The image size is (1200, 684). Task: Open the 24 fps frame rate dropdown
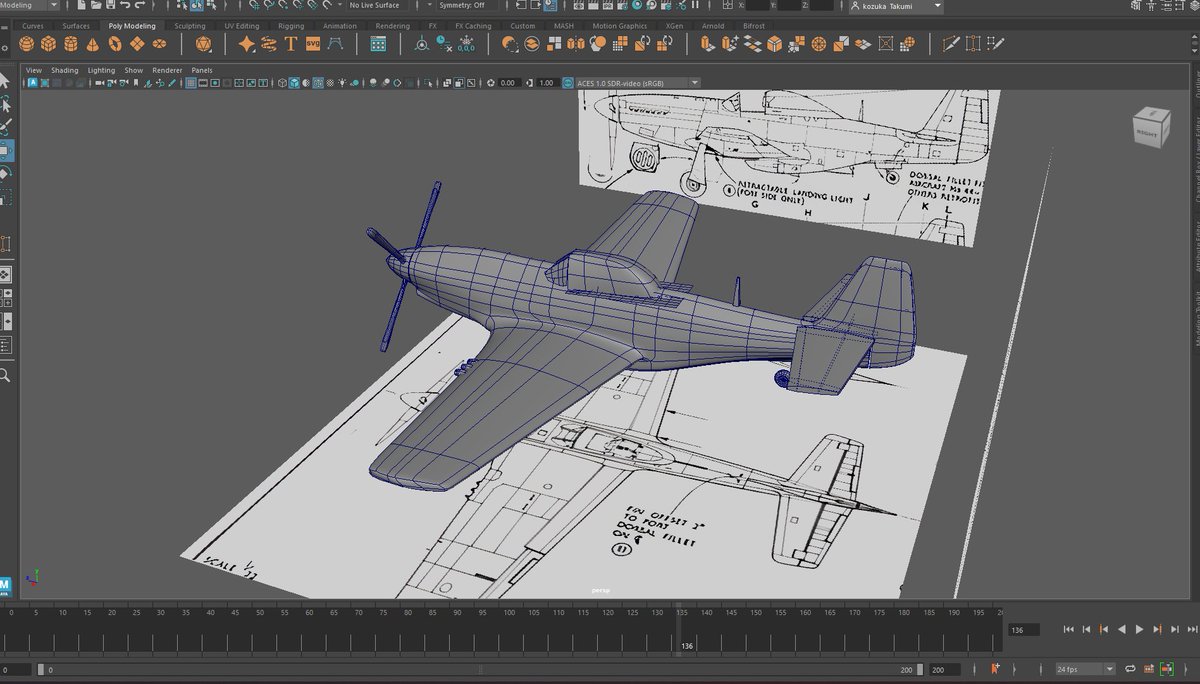[1086, 668]
